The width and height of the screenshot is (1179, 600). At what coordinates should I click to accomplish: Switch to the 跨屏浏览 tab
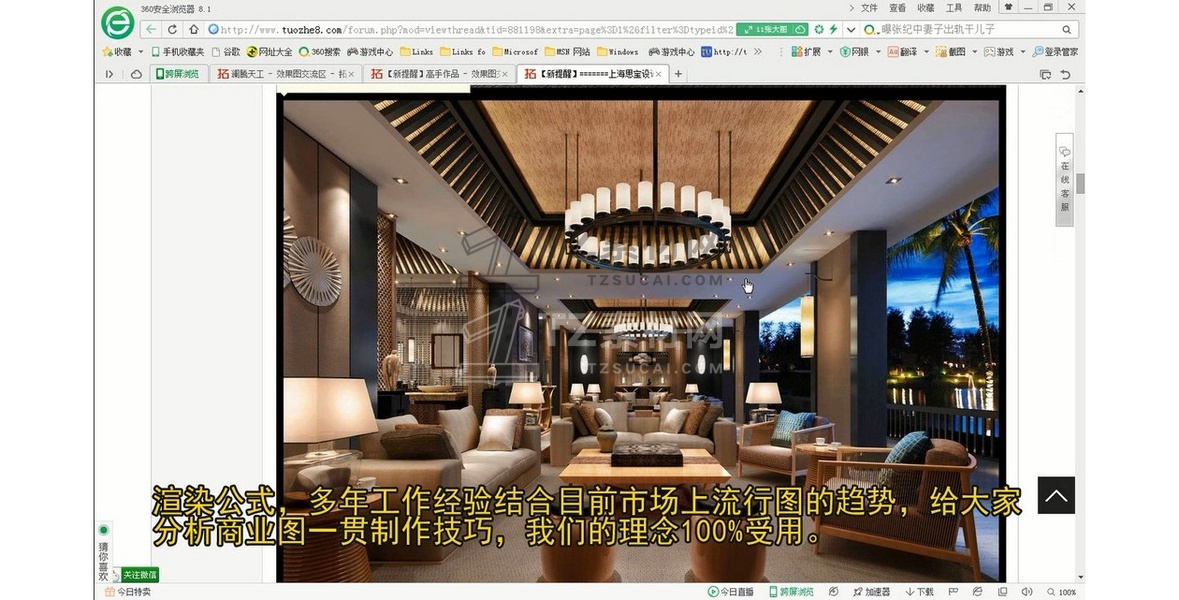click(177, 74)
